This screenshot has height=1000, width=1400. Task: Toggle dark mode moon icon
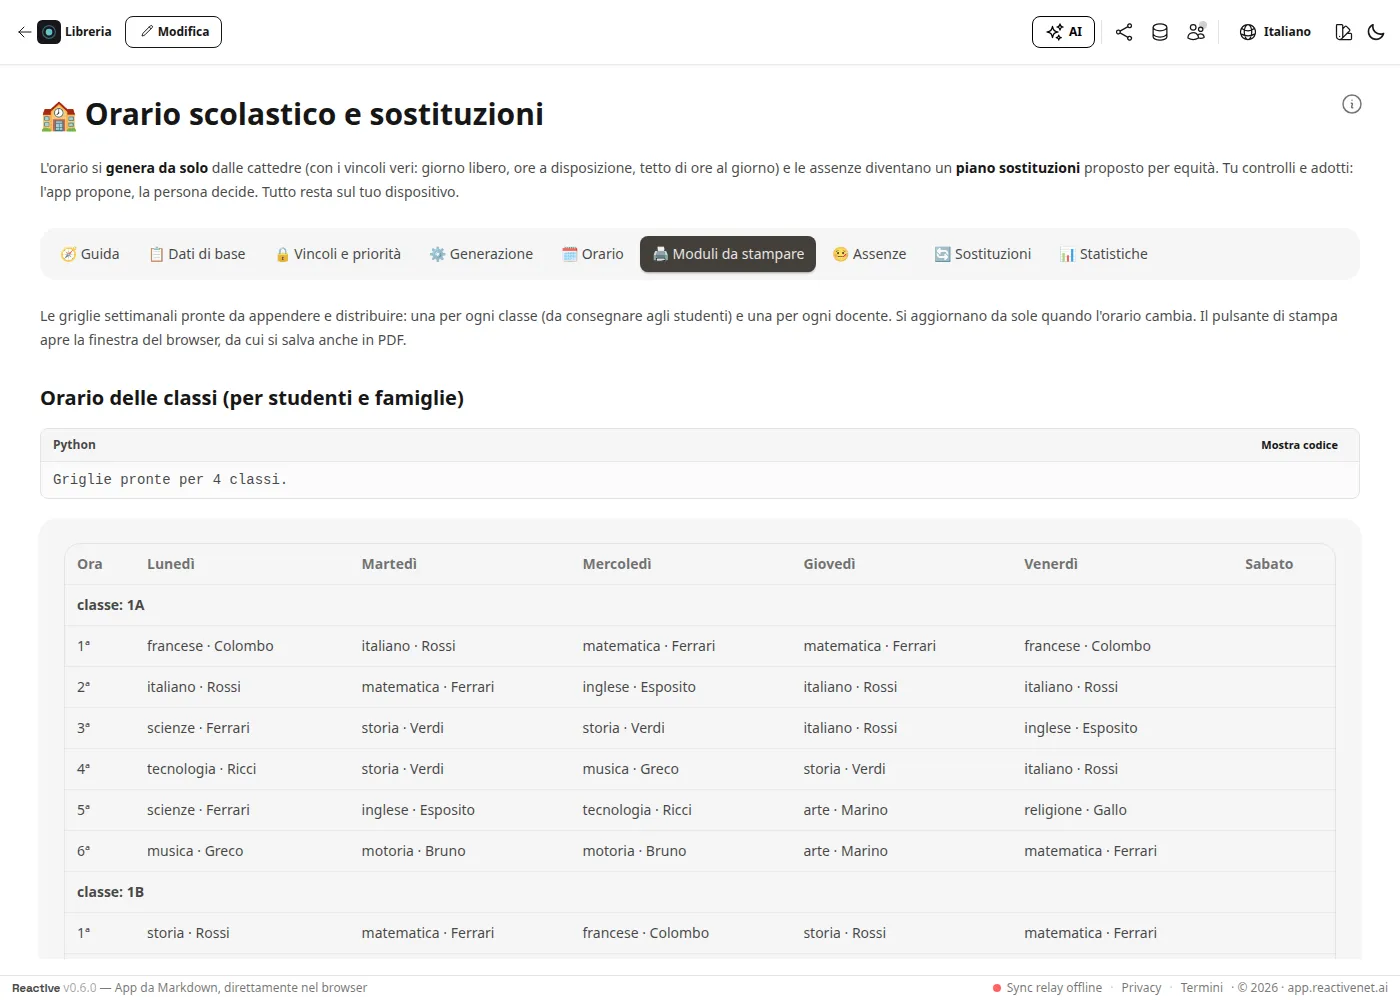[1376, 32]
